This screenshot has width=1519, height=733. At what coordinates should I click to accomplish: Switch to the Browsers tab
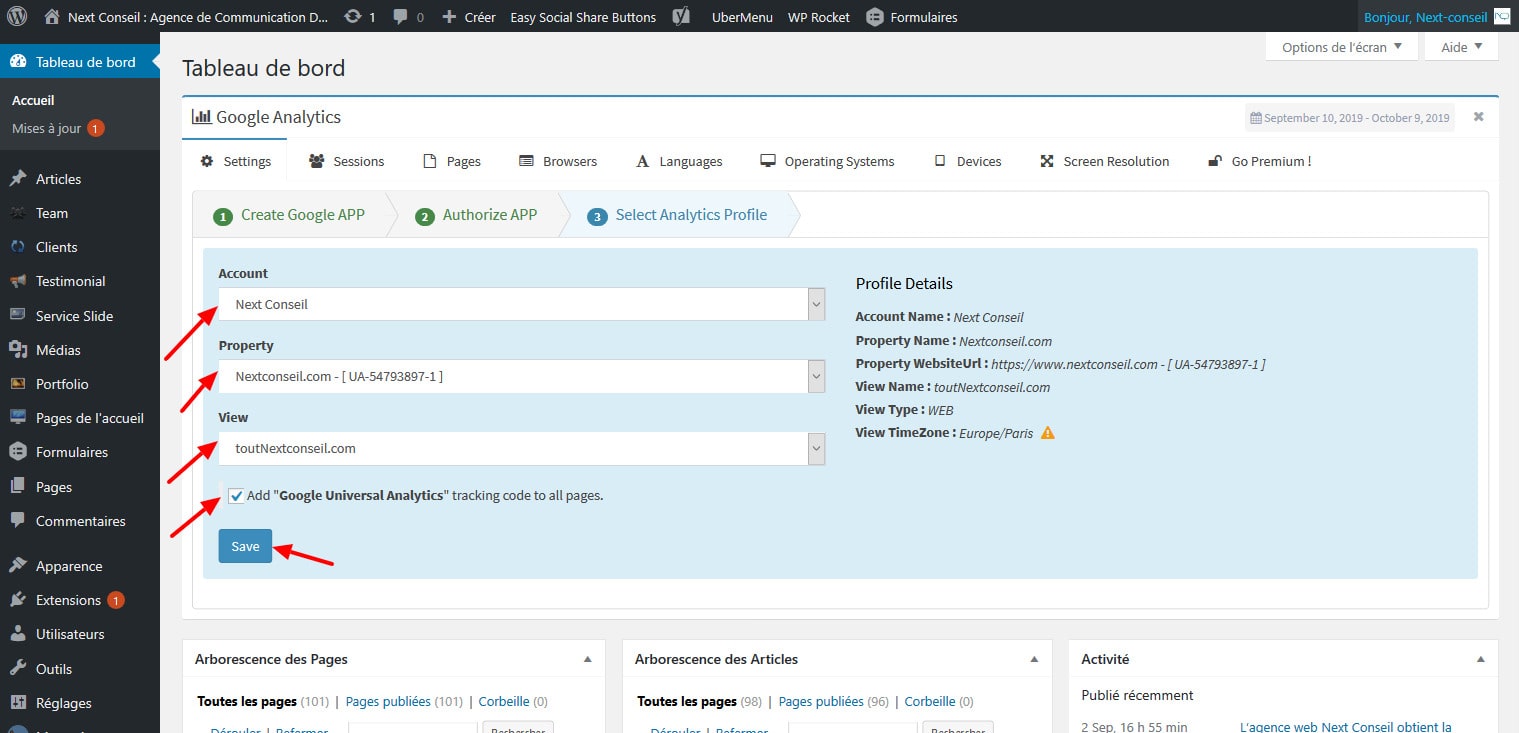[558, 161]
